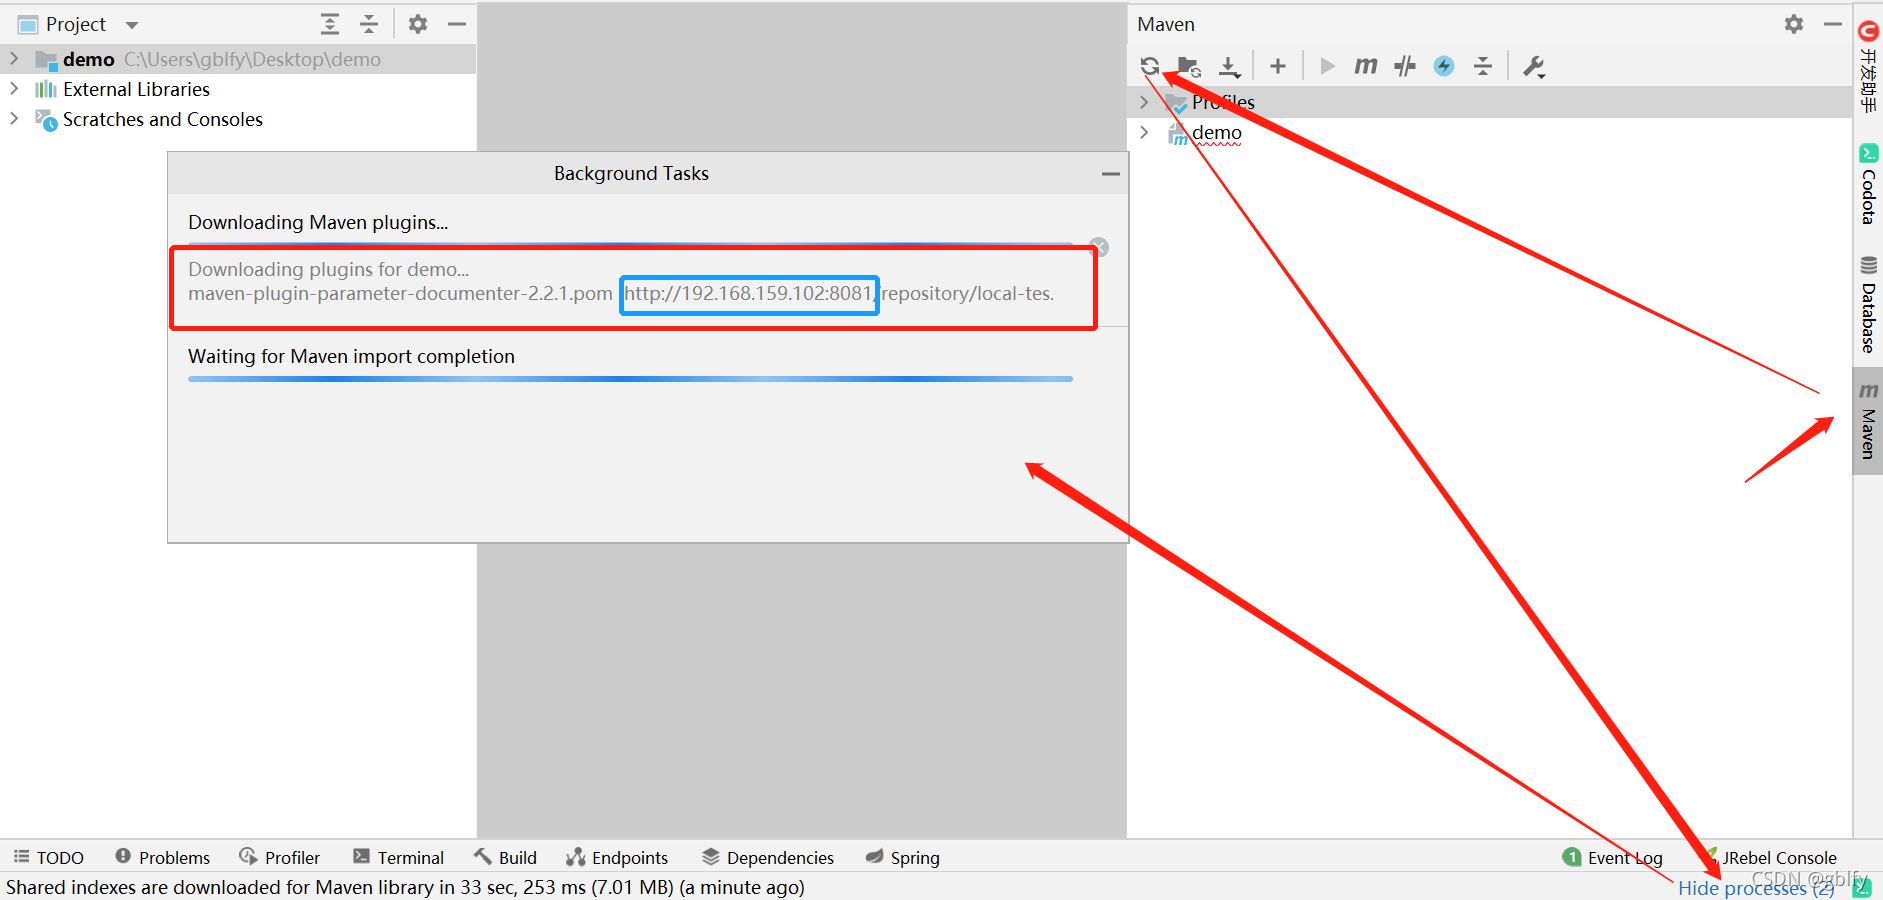Screen dimensions: 1883x900
Task: Open Project panel gear options
Action: click(x=418, y=24)
